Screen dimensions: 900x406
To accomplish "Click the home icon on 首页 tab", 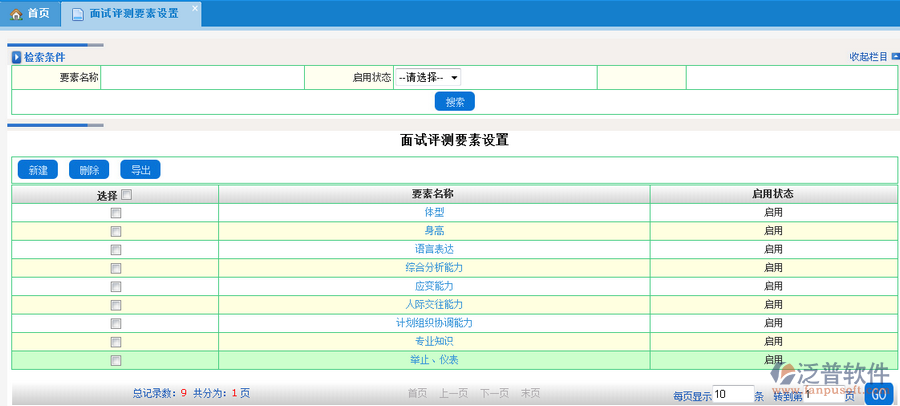I will (16, 14).
